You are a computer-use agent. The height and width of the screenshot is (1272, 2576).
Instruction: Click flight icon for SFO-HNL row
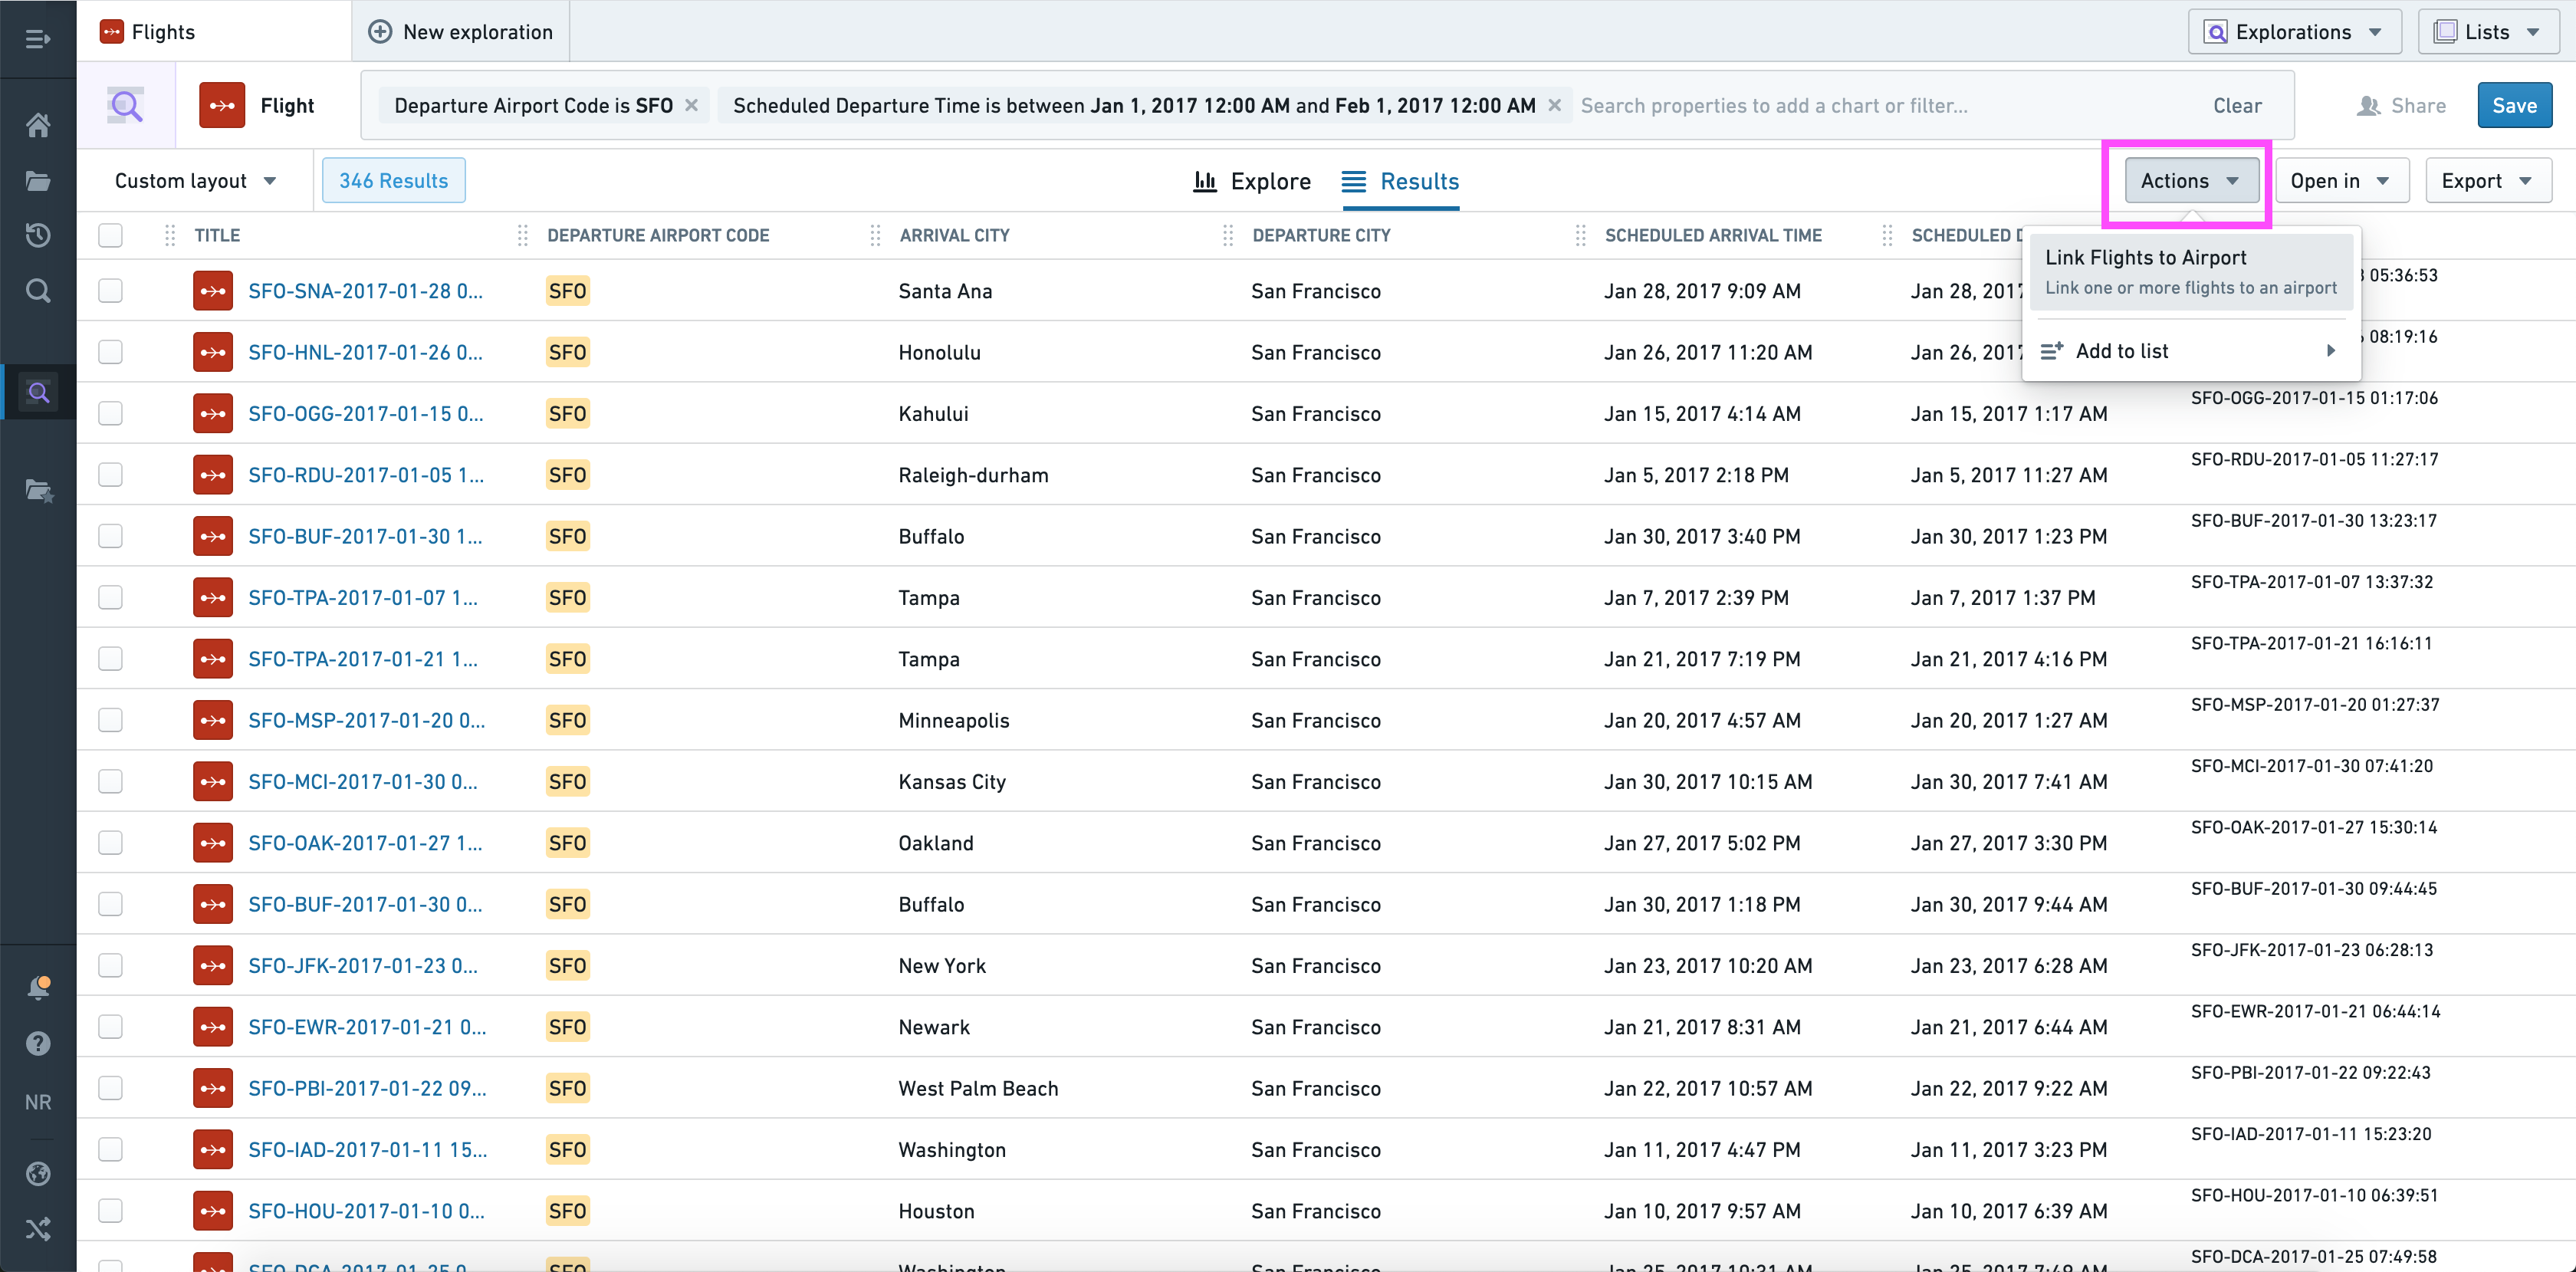pyautogui.click(x=213, y=352)
